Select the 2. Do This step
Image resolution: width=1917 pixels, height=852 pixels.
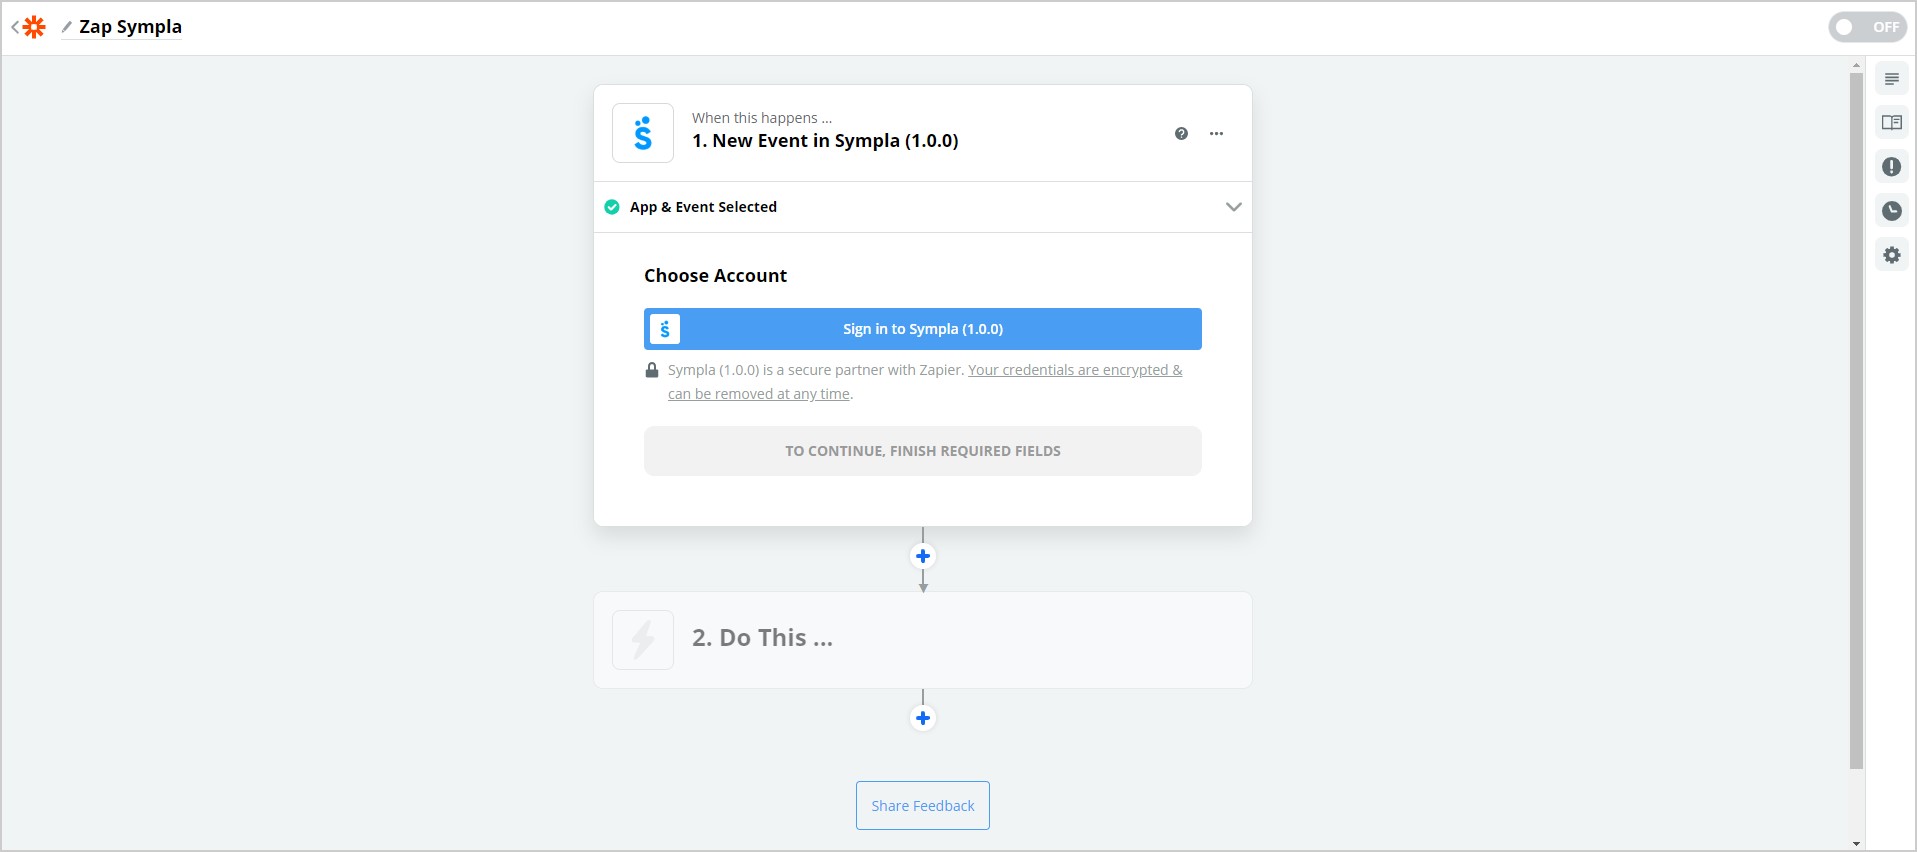click(923, 640)
